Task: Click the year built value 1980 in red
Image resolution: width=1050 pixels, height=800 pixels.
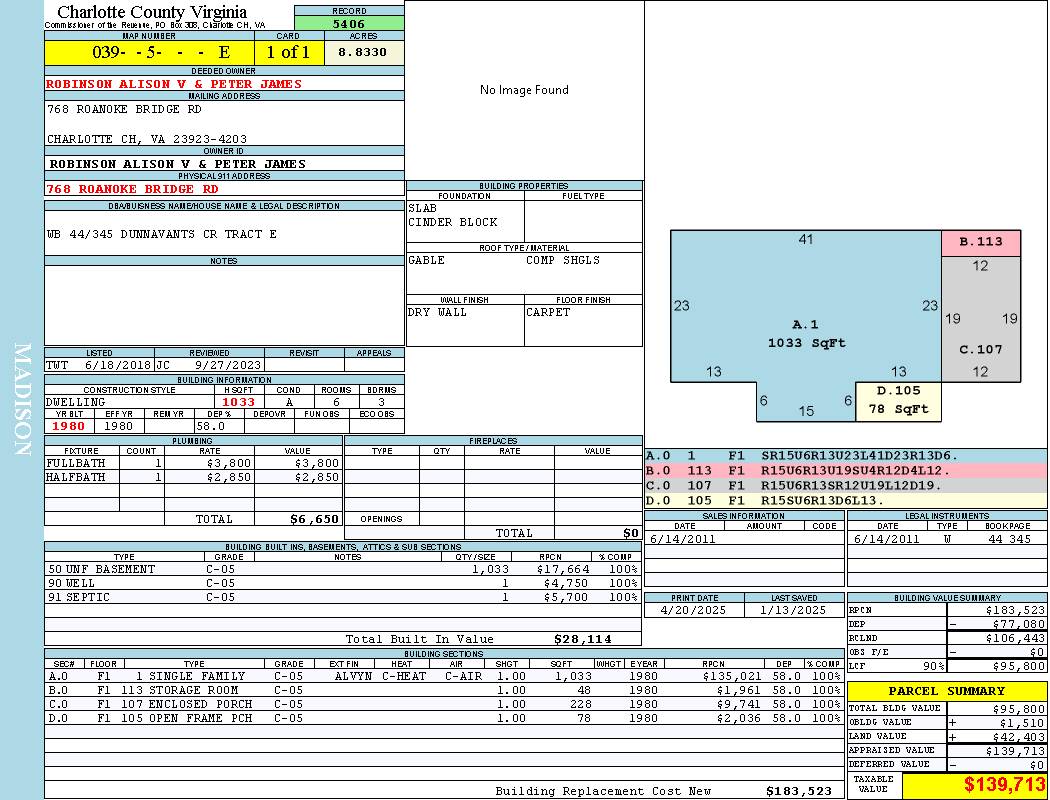Action: click(68, 426)
